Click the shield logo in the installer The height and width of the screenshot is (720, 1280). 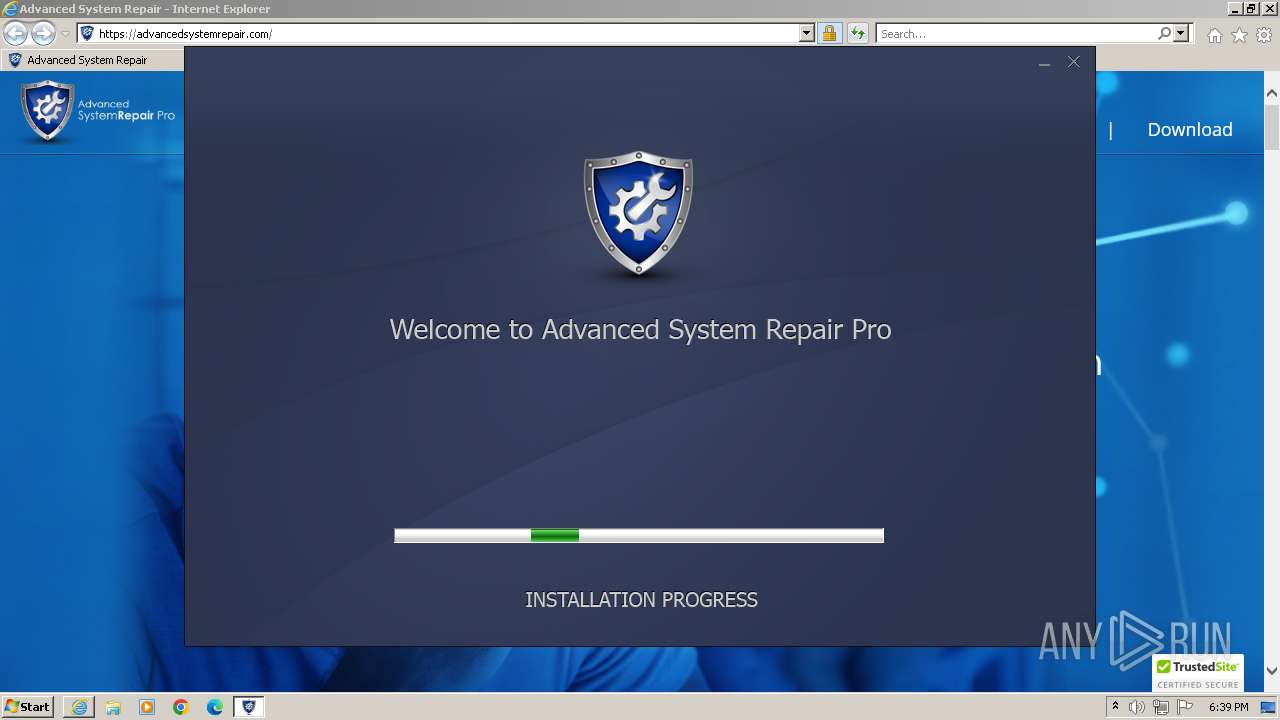[638, 213]
